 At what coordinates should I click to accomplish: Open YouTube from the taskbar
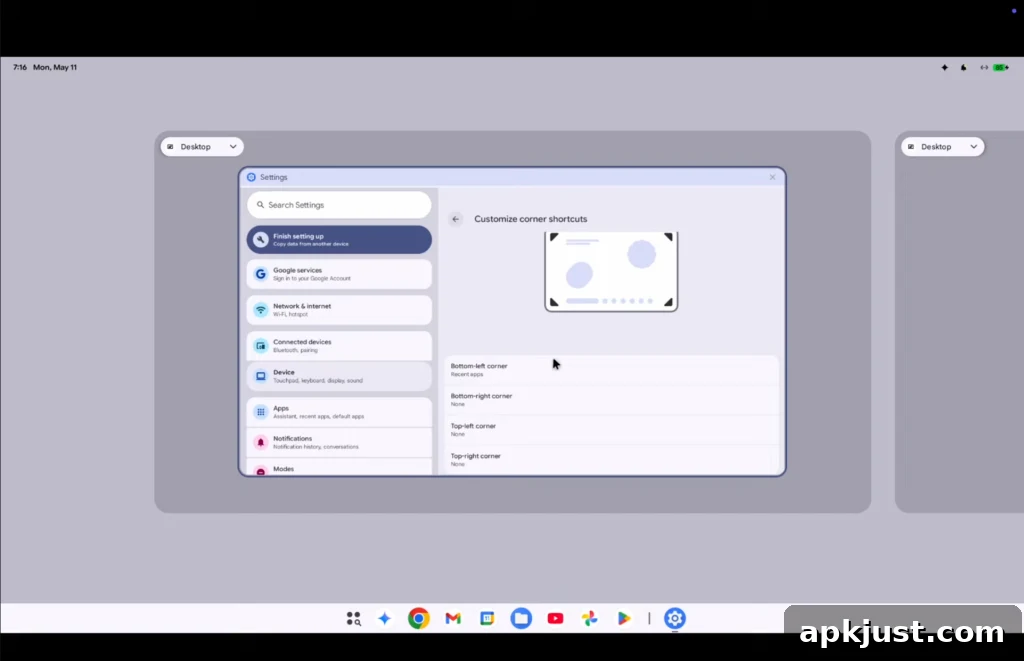coord(555,619)
